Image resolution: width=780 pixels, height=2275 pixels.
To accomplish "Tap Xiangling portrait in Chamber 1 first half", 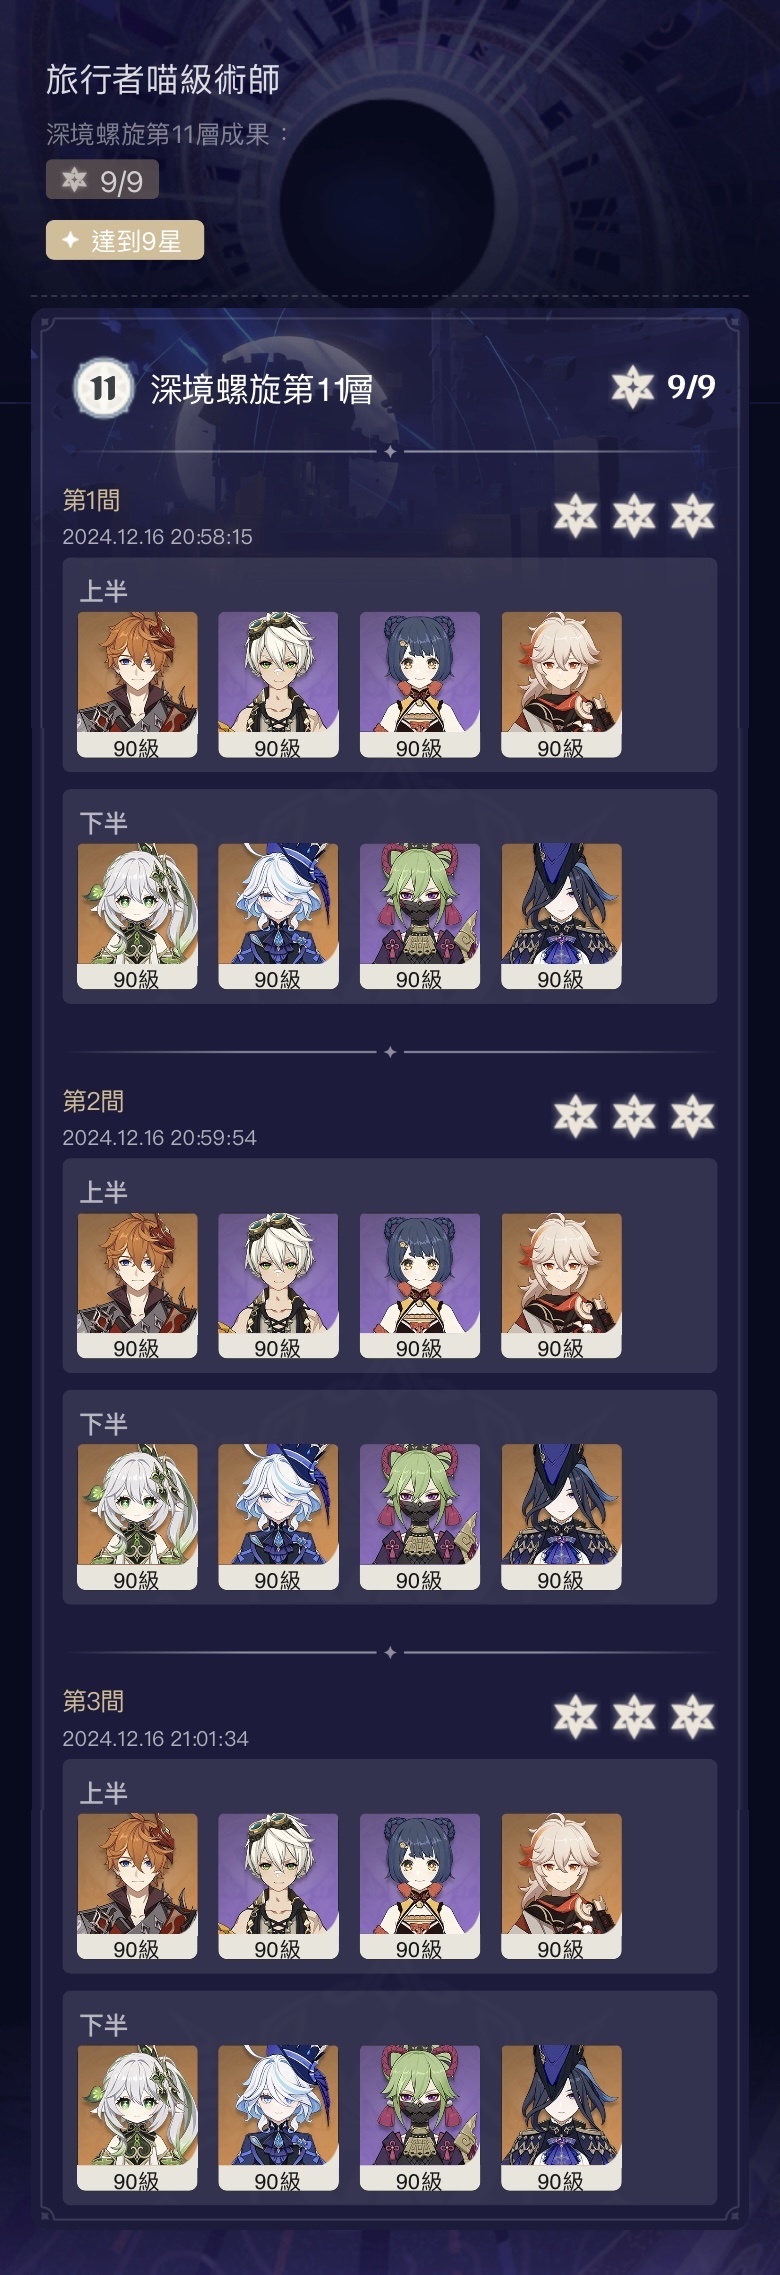I will tap(420, 685).
